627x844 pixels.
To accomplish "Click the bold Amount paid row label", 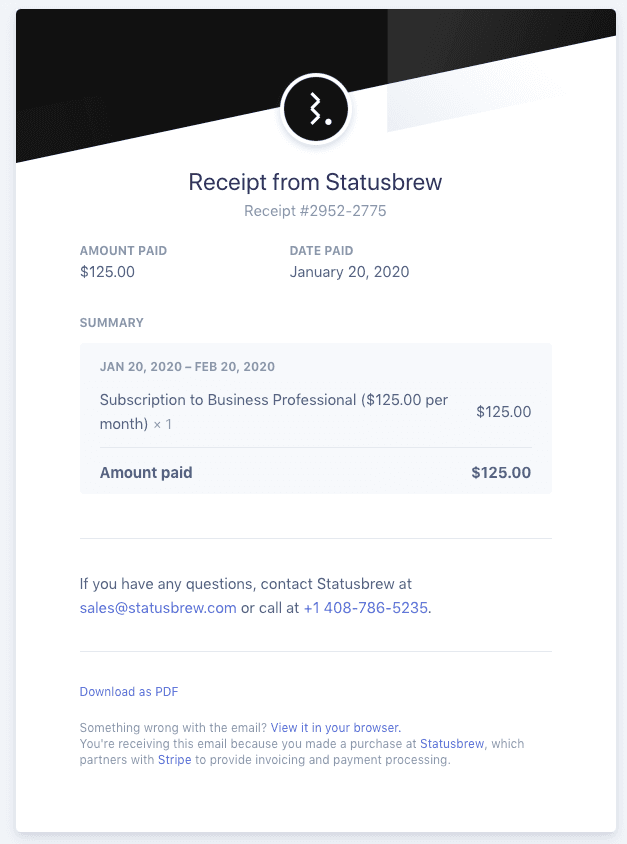I will 146,473.
